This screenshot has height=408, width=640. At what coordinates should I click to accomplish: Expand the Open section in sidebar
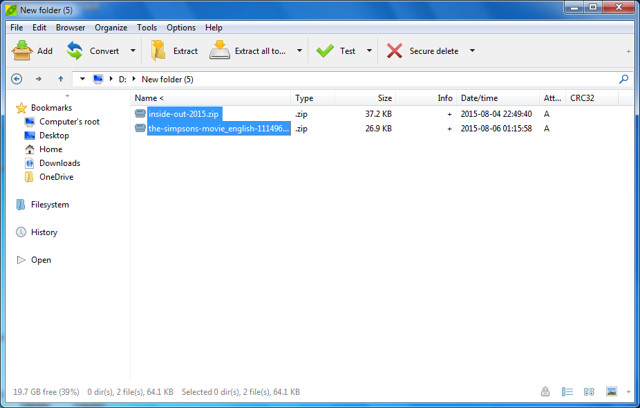21,260
